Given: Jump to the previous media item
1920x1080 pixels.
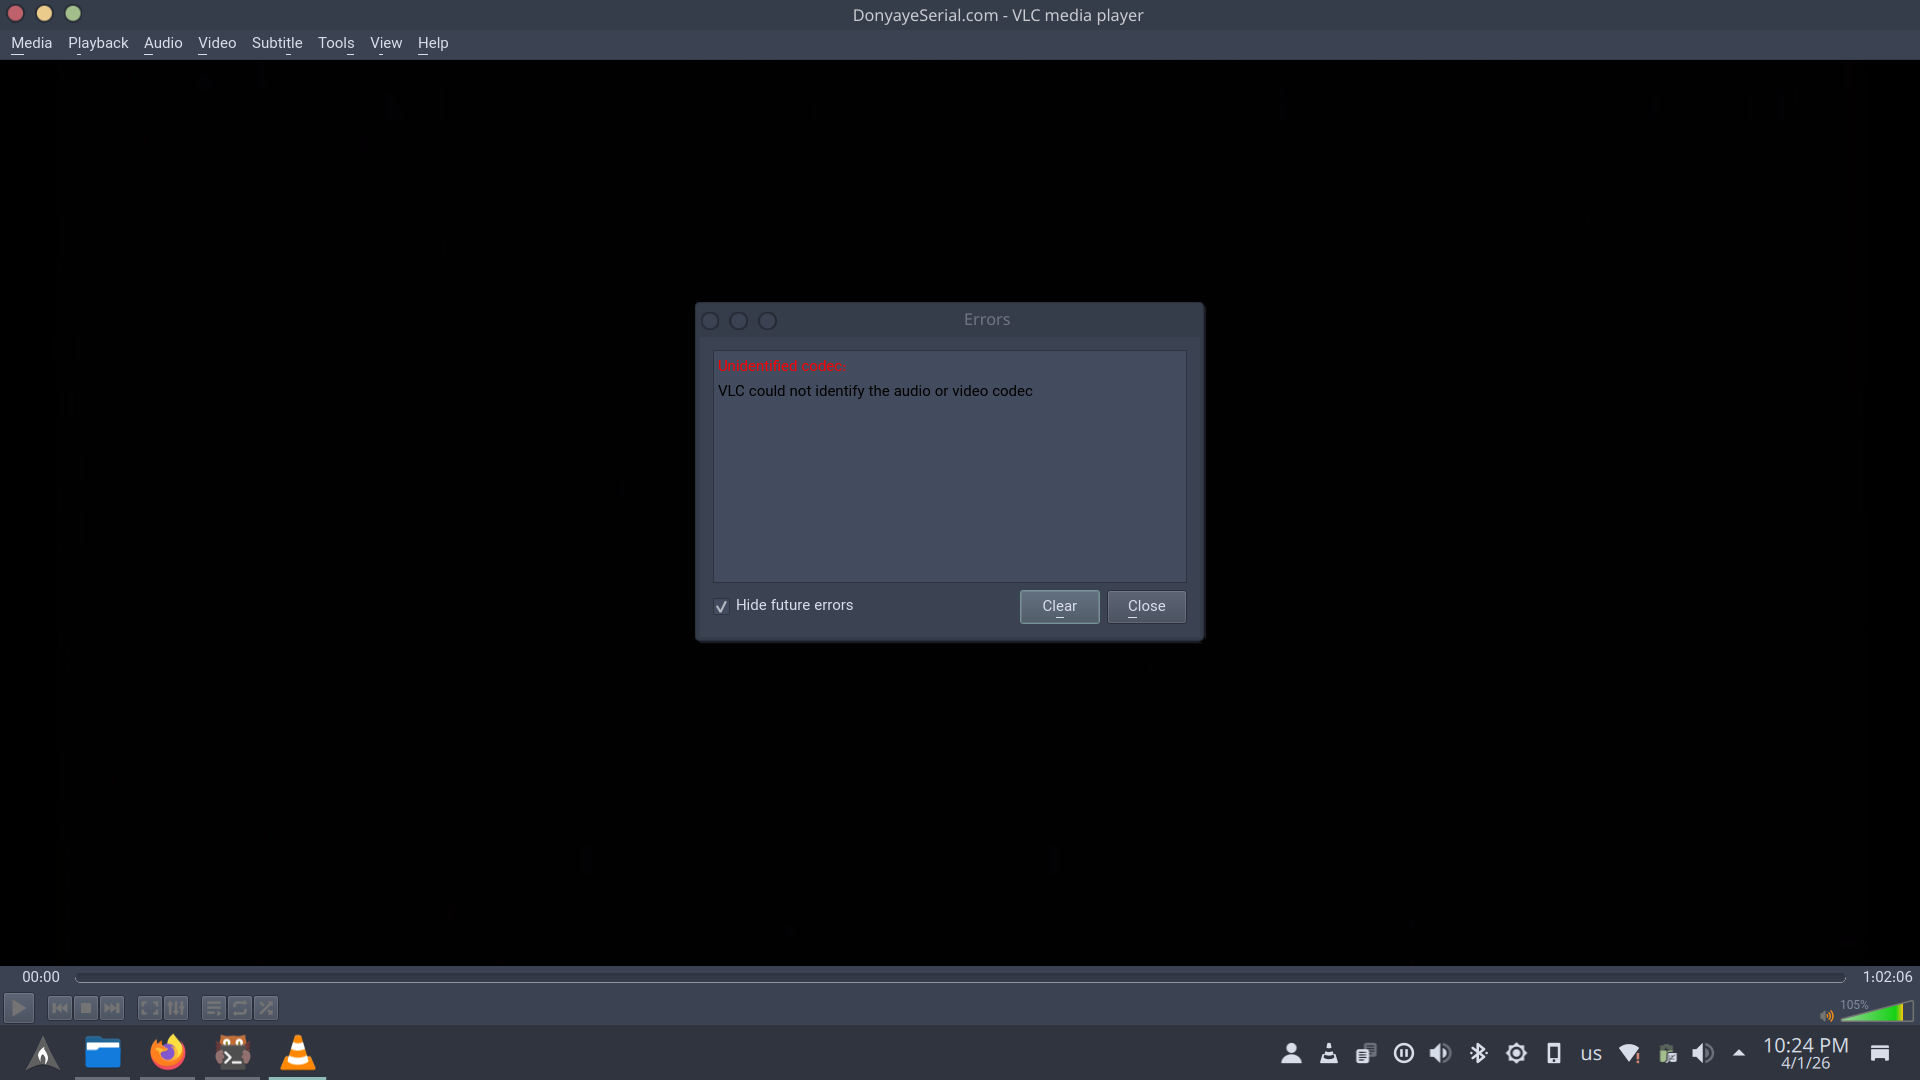Looking at the screenshot, I should (x=60, y=1008).
